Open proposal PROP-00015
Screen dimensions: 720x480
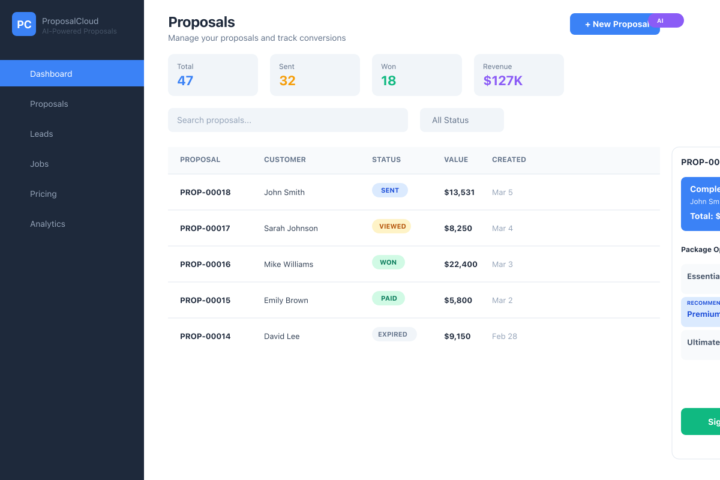(x=205, y=300)
